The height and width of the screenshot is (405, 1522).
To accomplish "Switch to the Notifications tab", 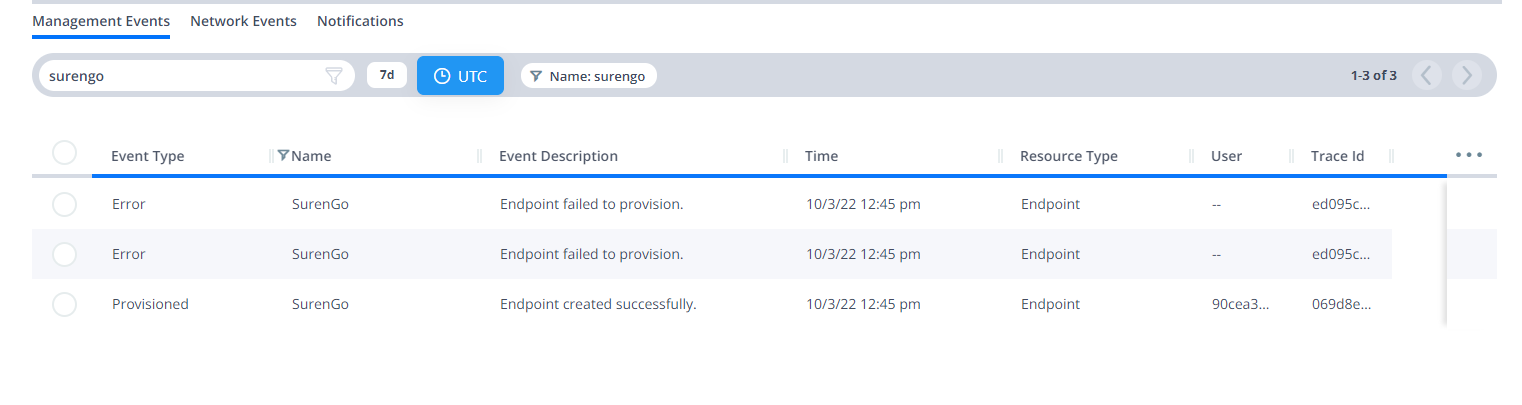I will pos(360,21).
